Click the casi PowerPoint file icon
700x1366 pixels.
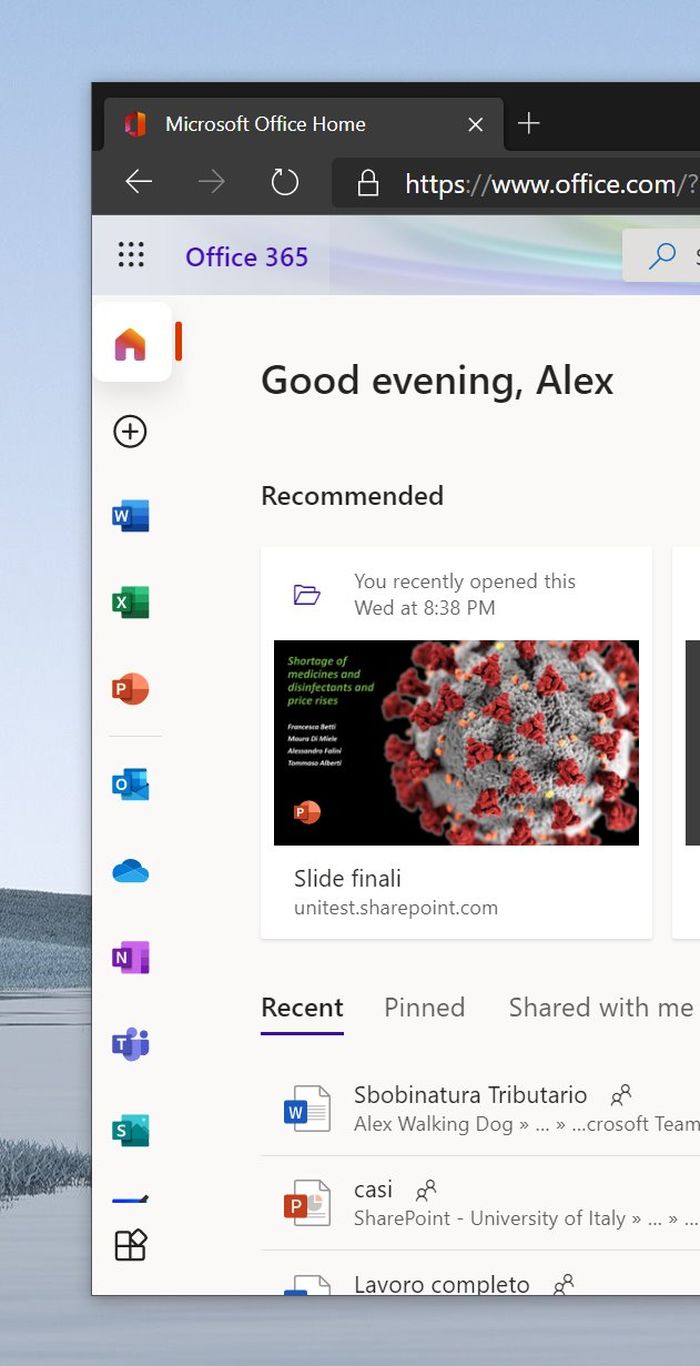(307, 1203)
